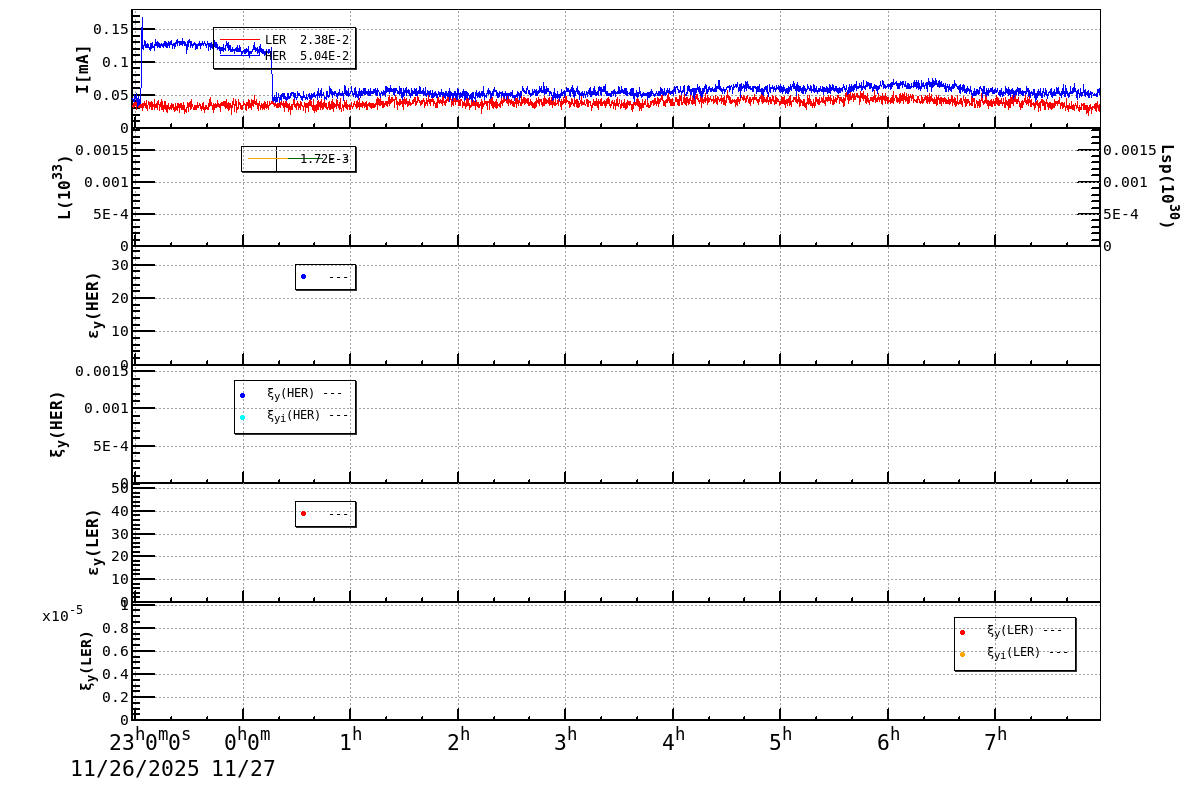Click the 5h time axis label

[781, 740]
